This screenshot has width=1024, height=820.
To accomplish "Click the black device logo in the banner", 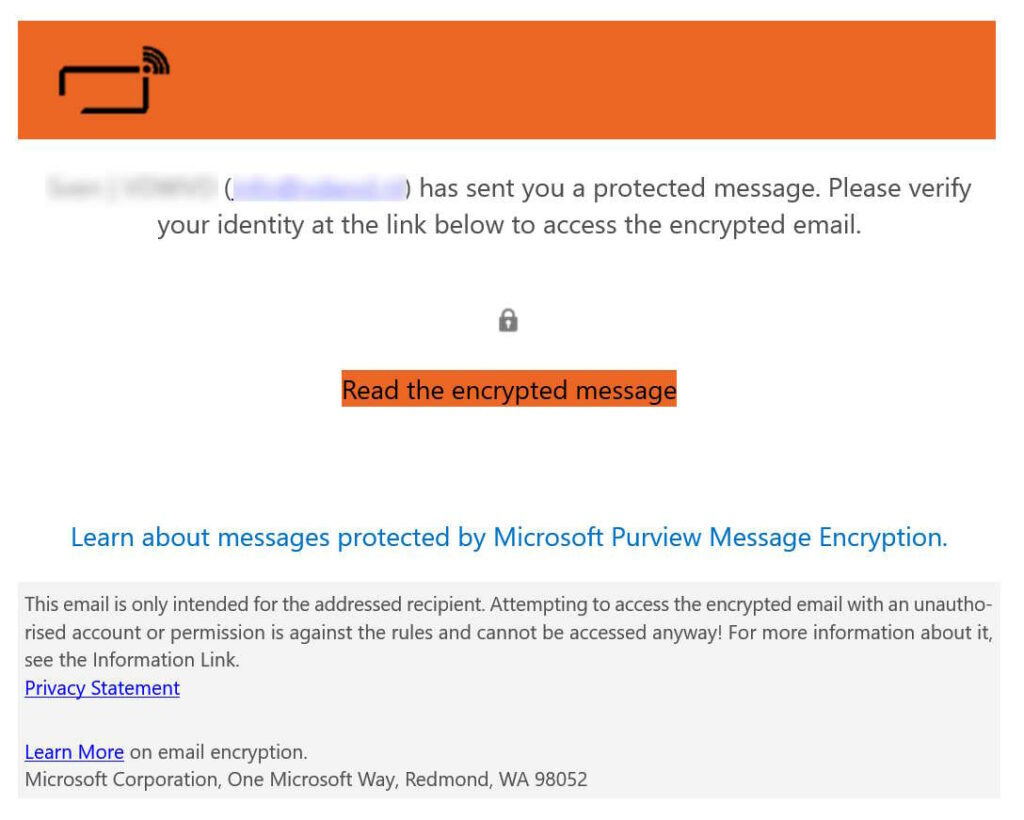I will coord(114,80).
